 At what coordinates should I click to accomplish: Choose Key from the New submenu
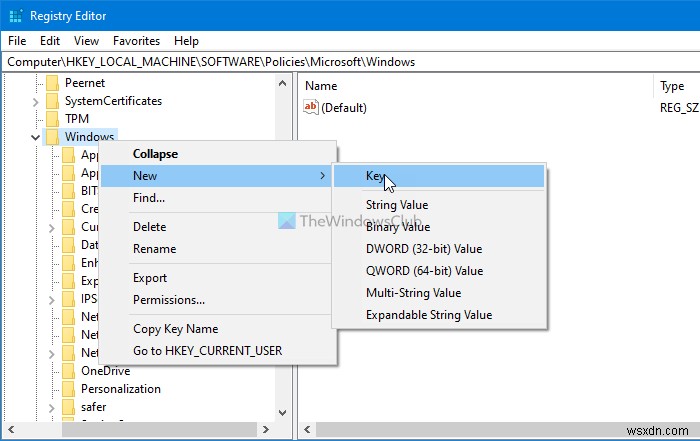(x=375, y=176)
